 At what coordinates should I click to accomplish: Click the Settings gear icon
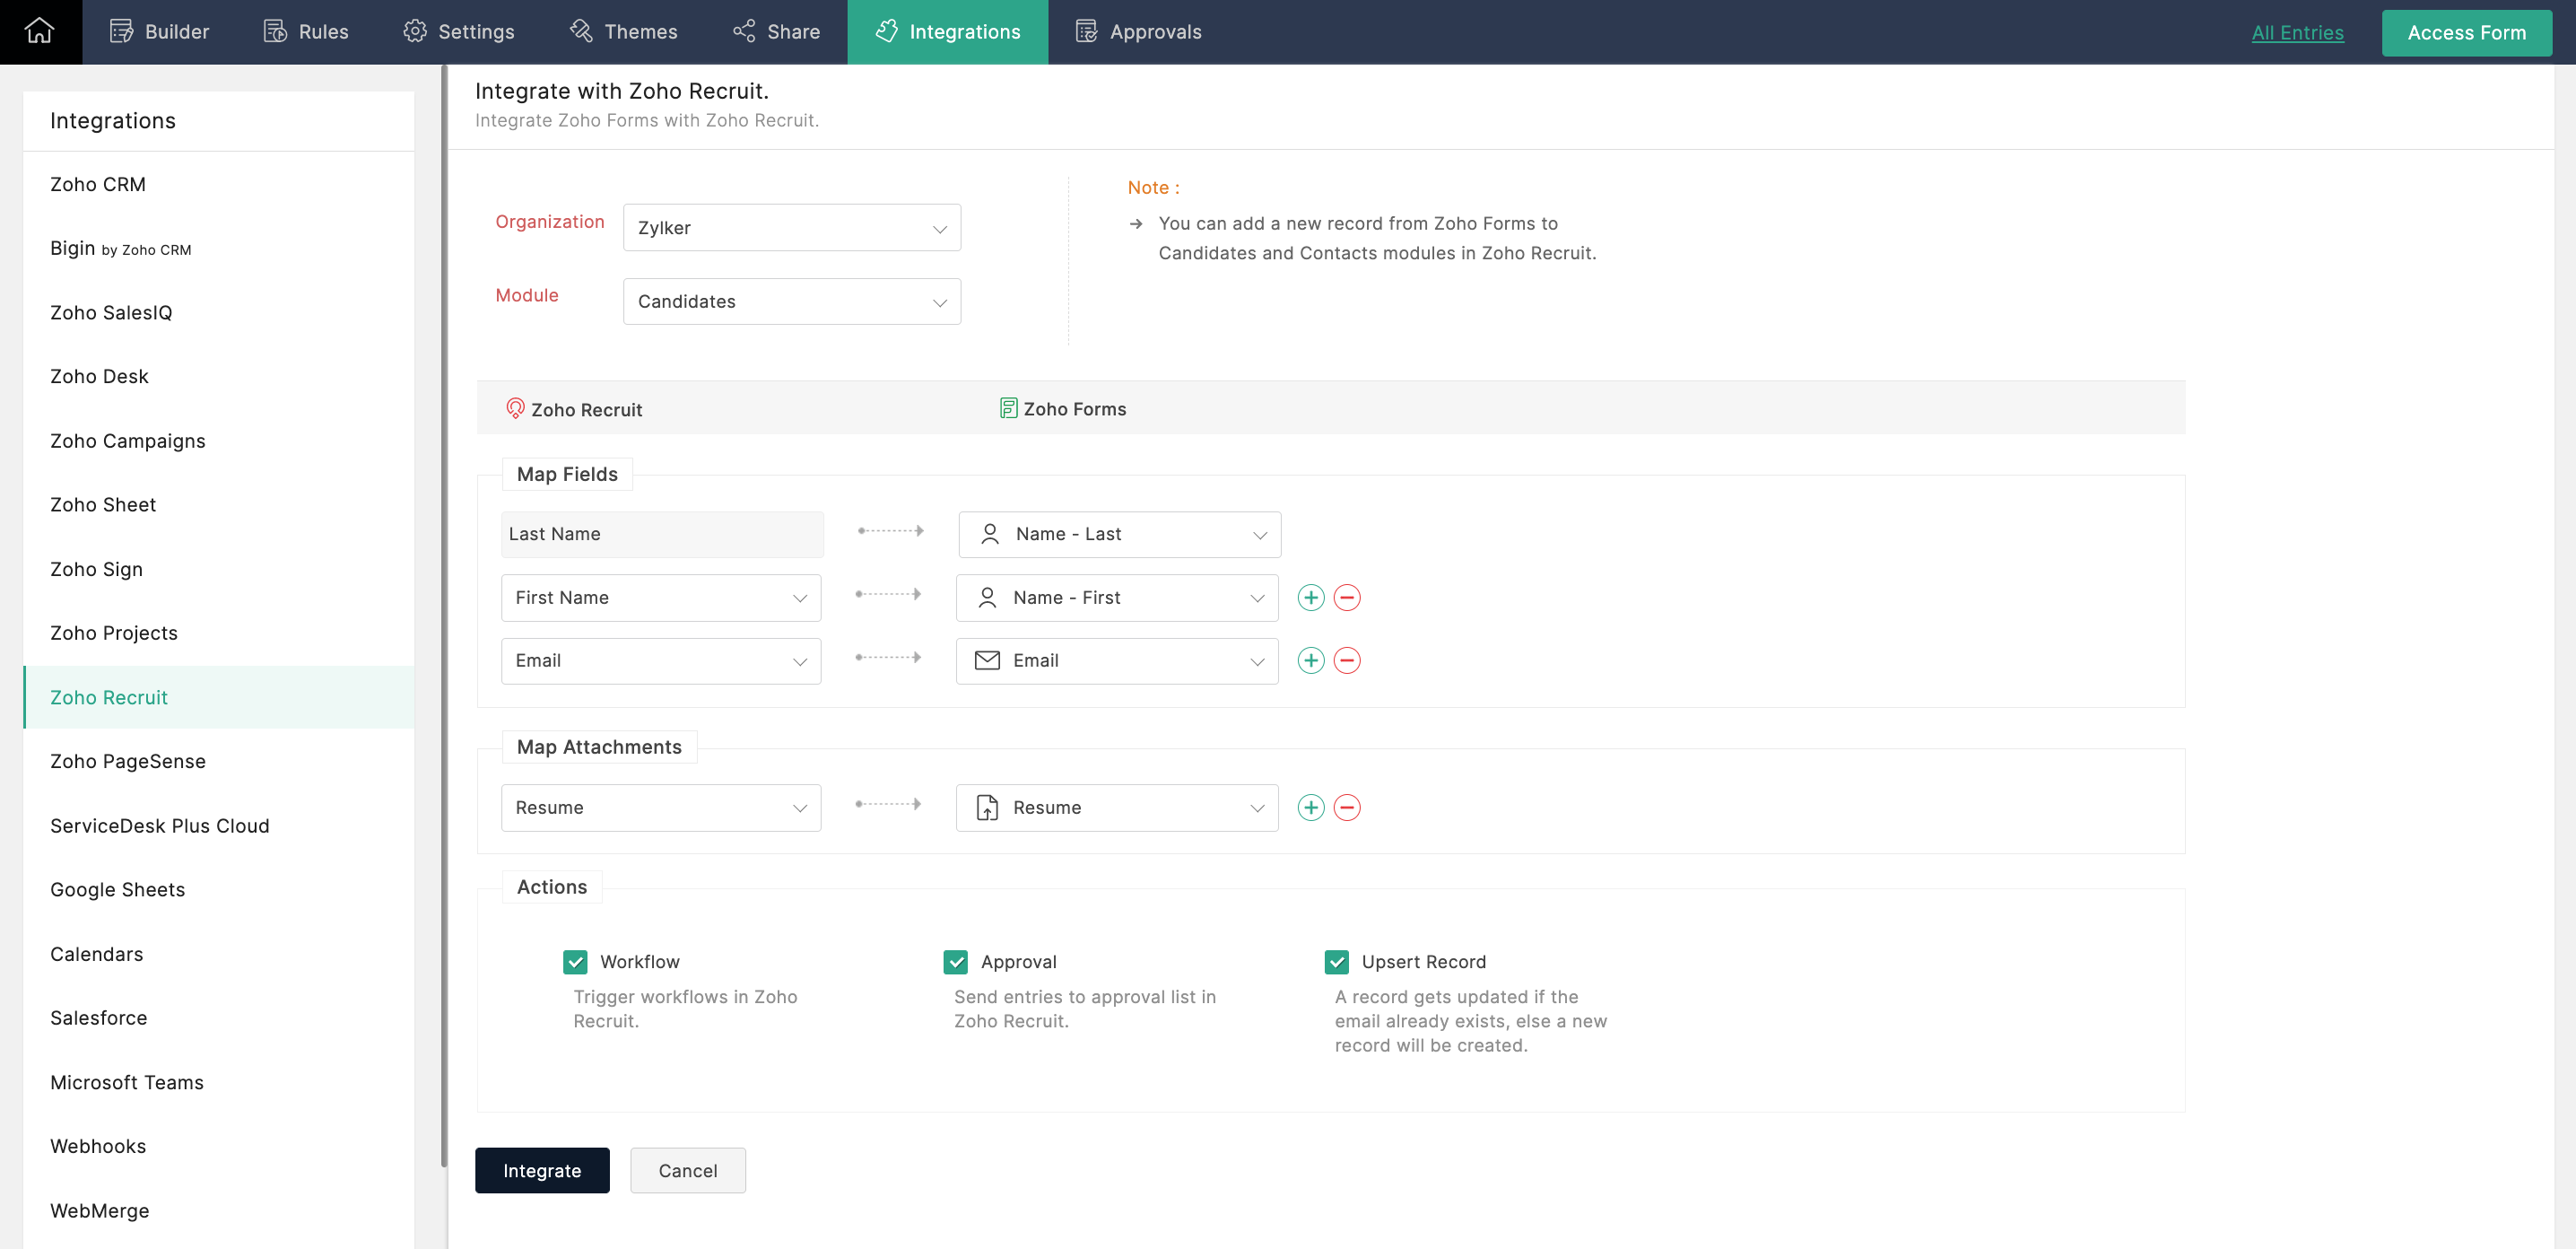[415, 31]
